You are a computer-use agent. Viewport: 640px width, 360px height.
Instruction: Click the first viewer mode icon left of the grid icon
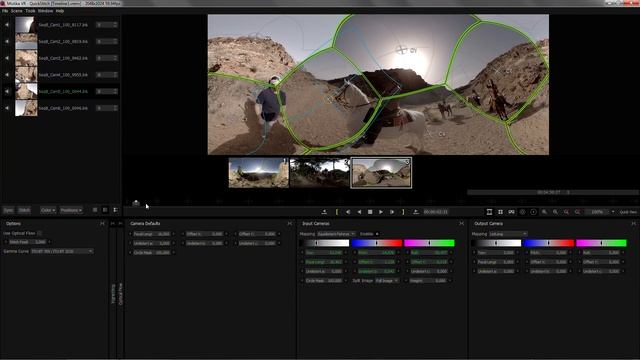click(489, 212)
